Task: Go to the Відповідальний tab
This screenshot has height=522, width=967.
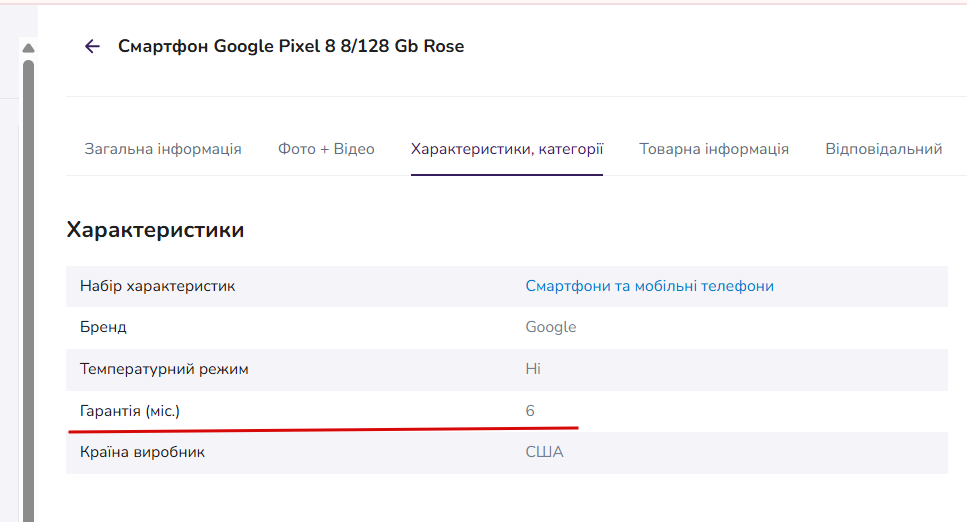Action: point(884,149)
